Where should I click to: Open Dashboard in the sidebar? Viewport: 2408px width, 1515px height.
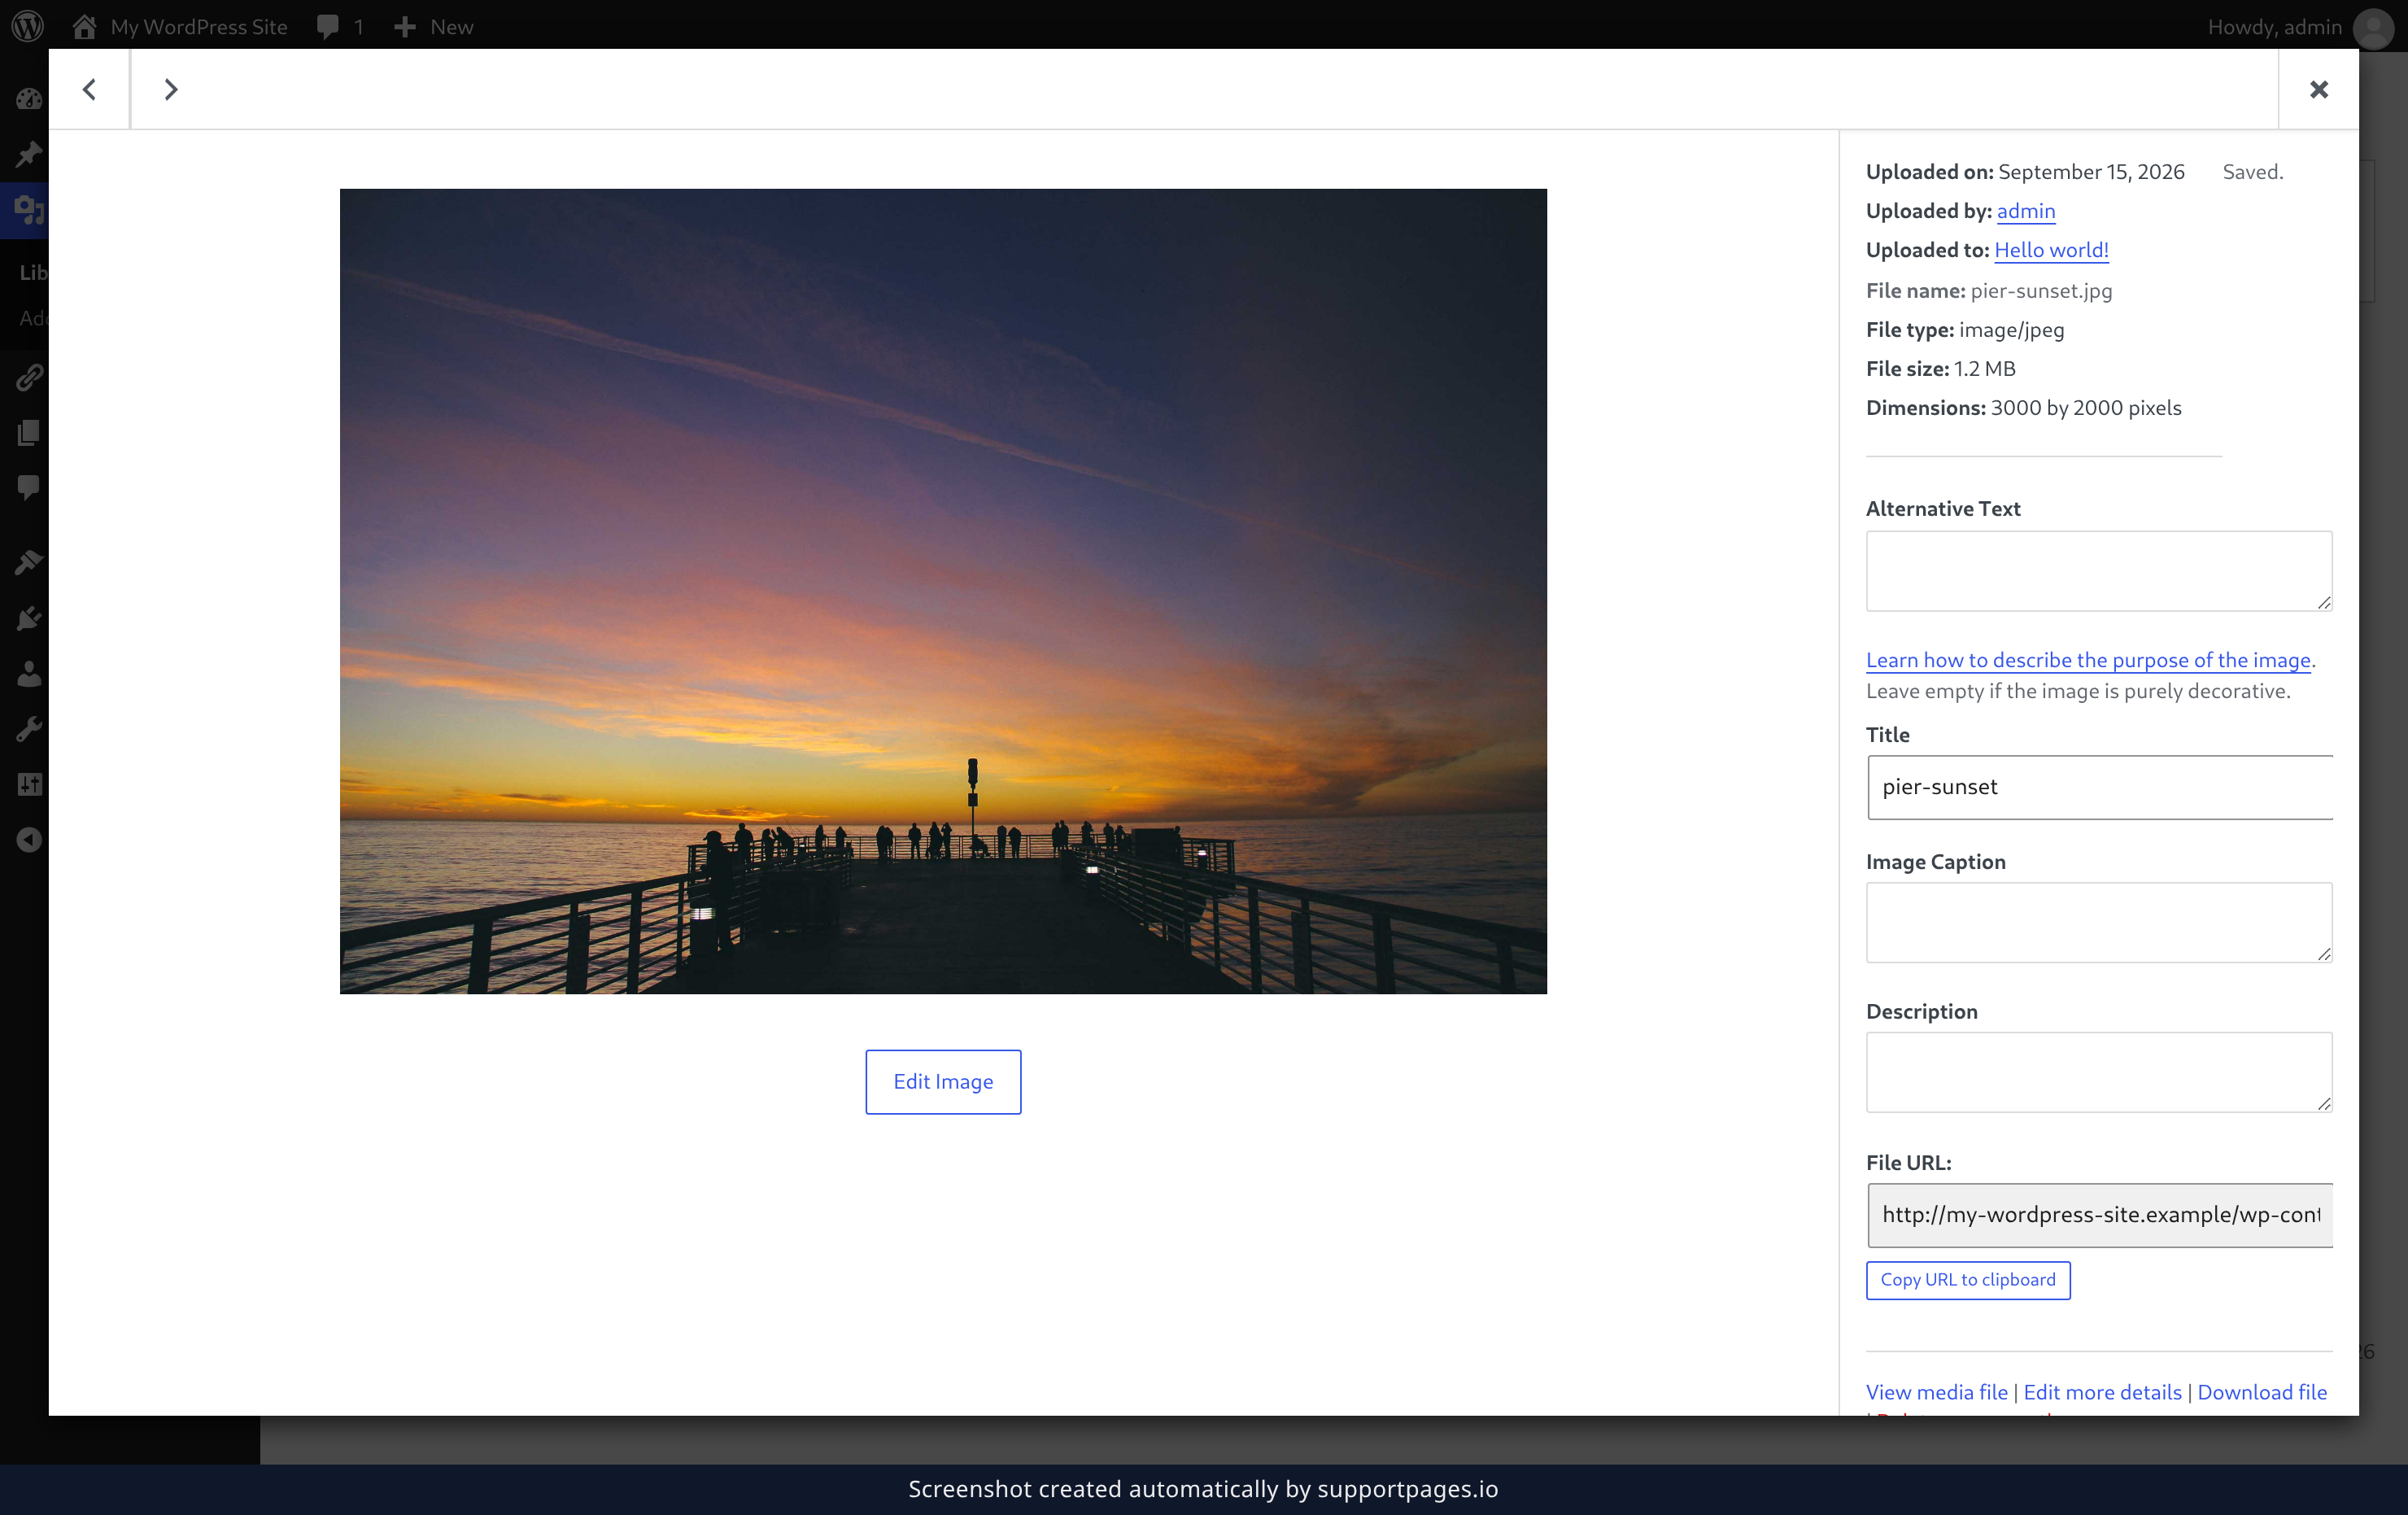[28, 98]
